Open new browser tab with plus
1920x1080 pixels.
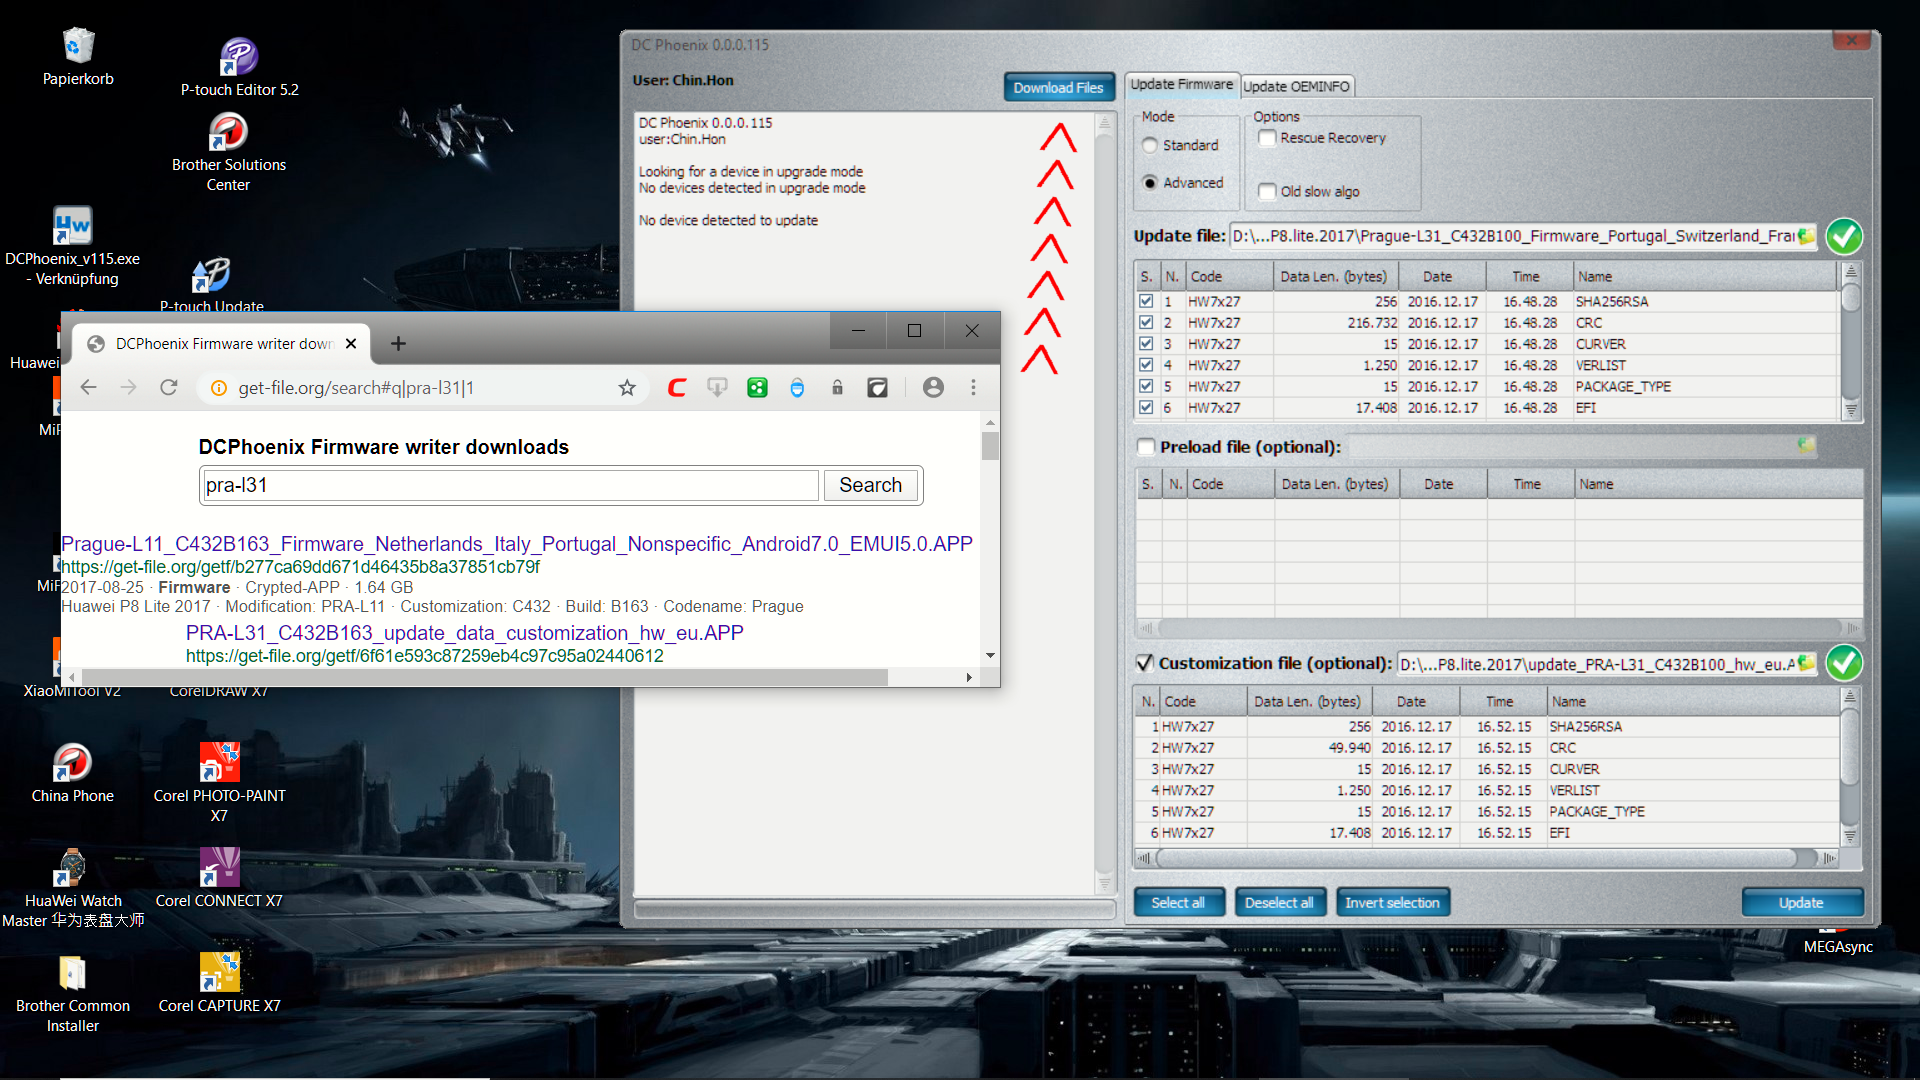[398, 344]
